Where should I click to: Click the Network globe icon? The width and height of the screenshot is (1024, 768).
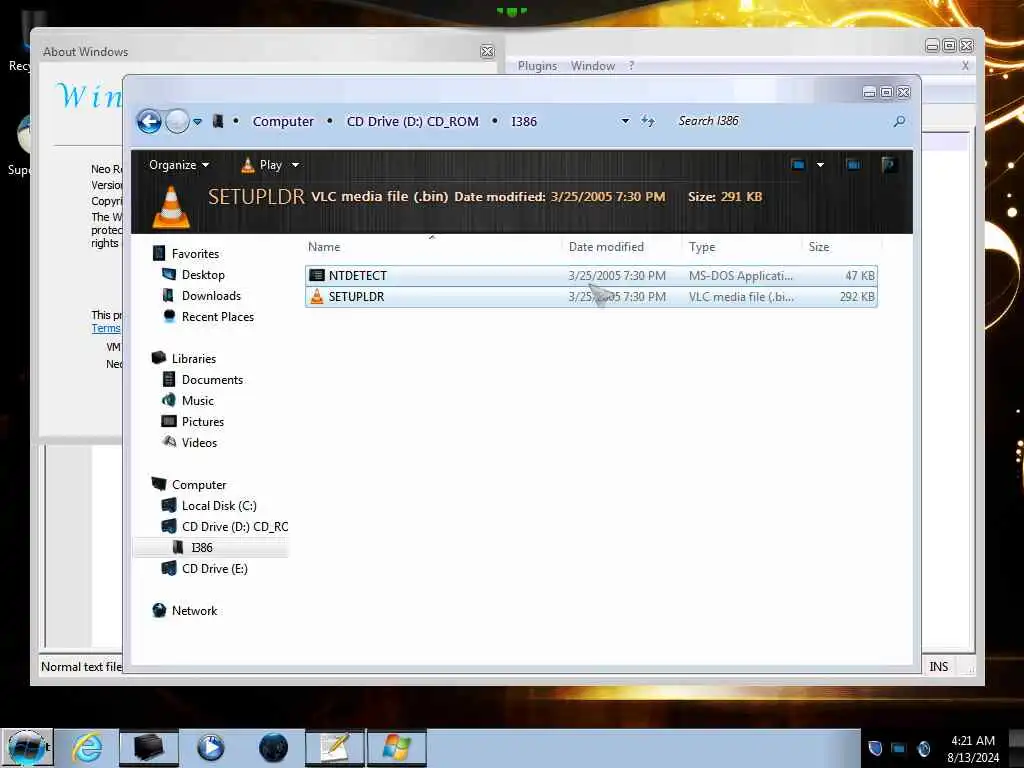point(159,611)
